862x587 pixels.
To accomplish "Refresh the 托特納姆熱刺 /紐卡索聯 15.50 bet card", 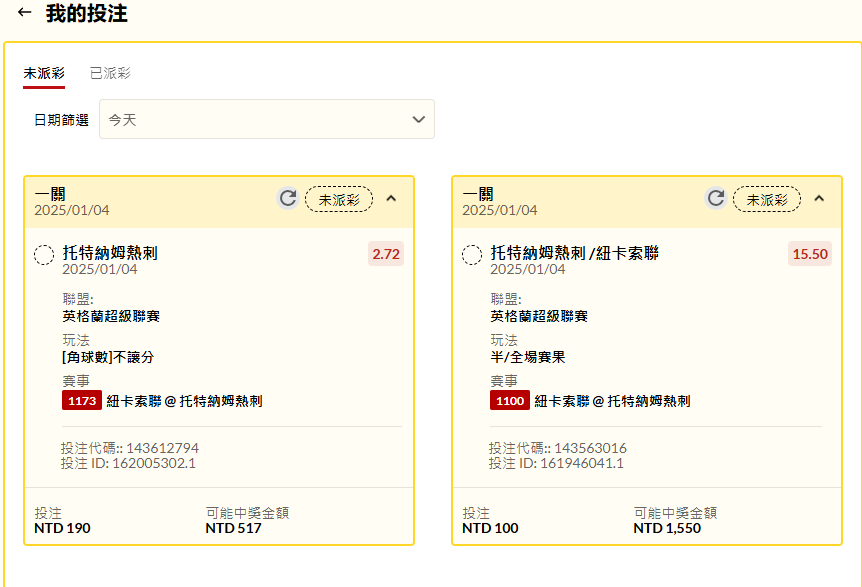I will [715, 198].
